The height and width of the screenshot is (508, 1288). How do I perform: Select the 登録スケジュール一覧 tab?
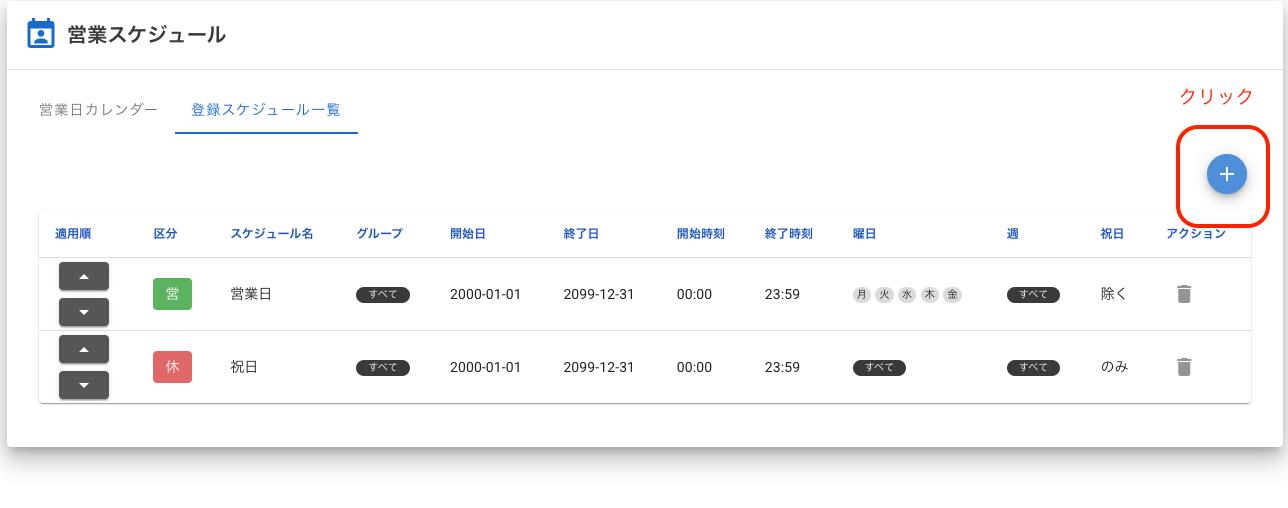[x=266, y=110]
